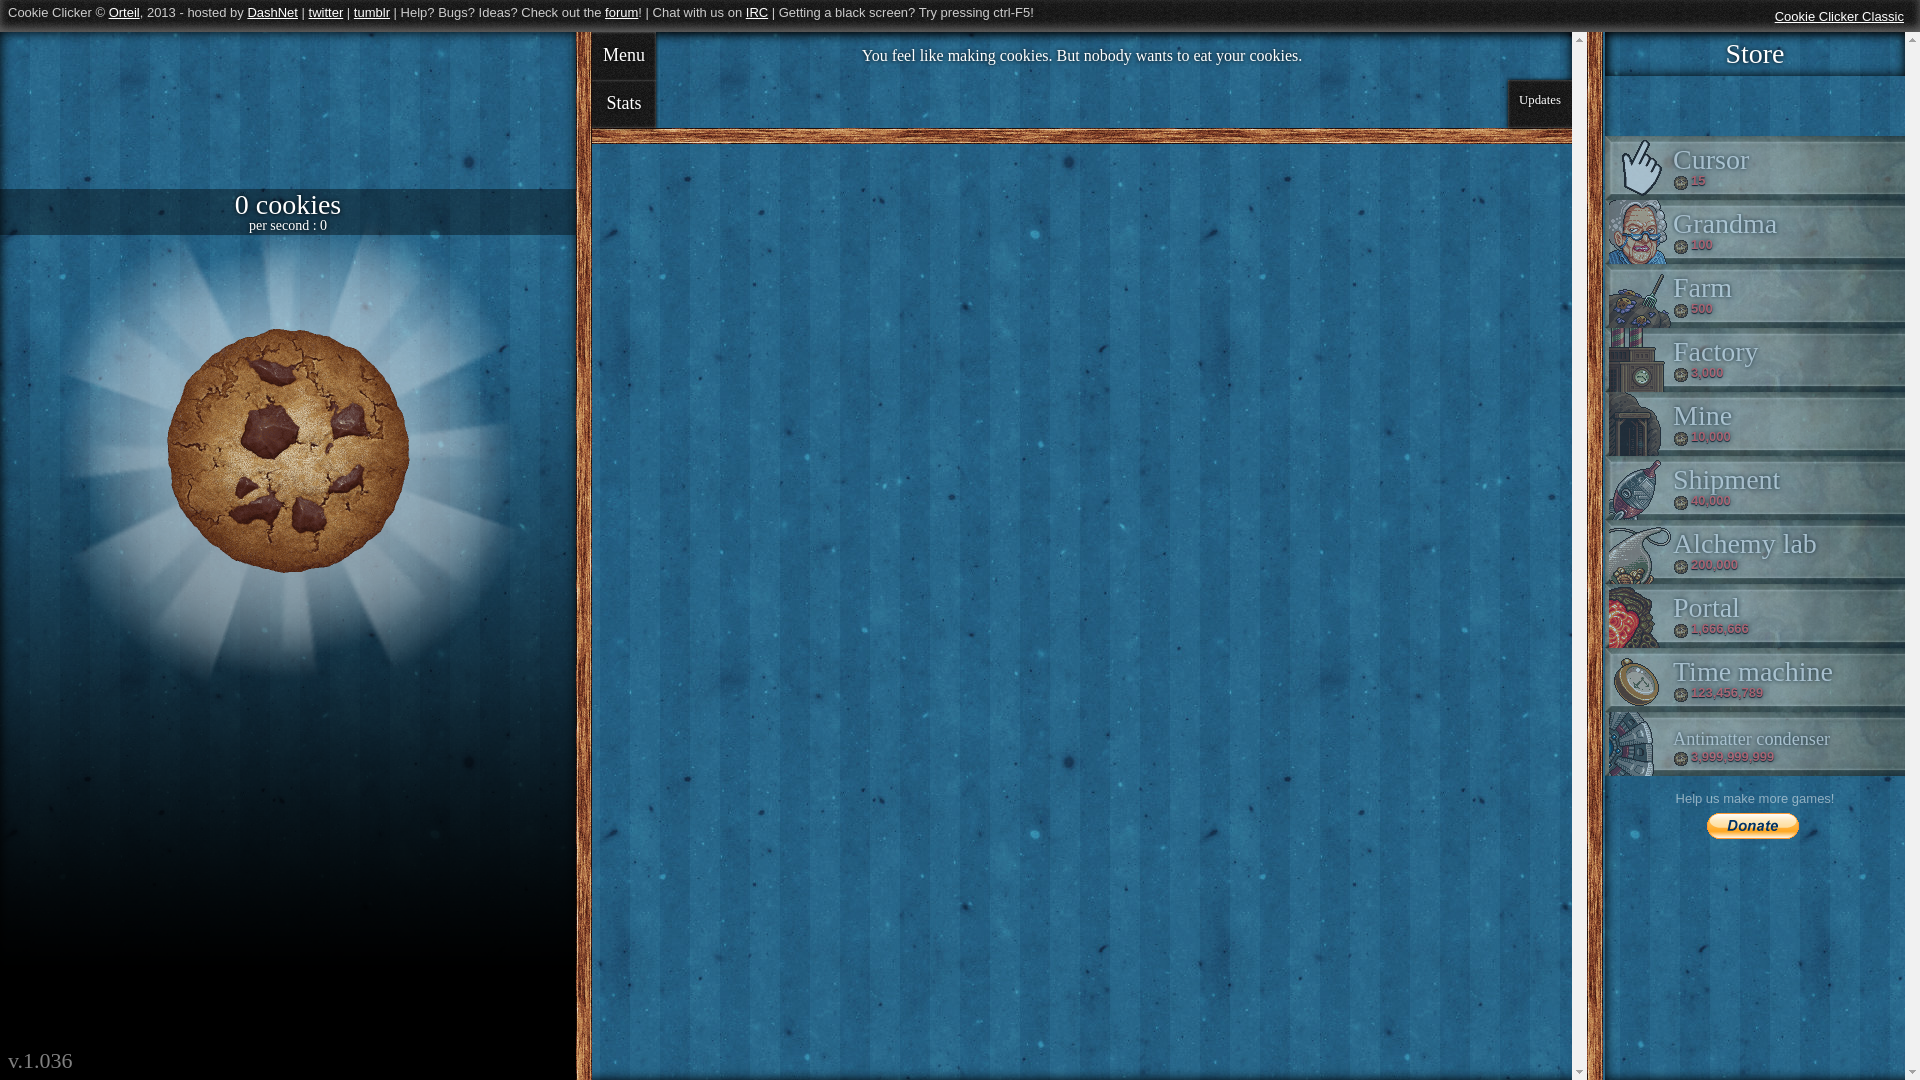Open Cookie Clicker Classic link
The width and height of the screenshot is (1920, 1080).
coord(1839,17)
